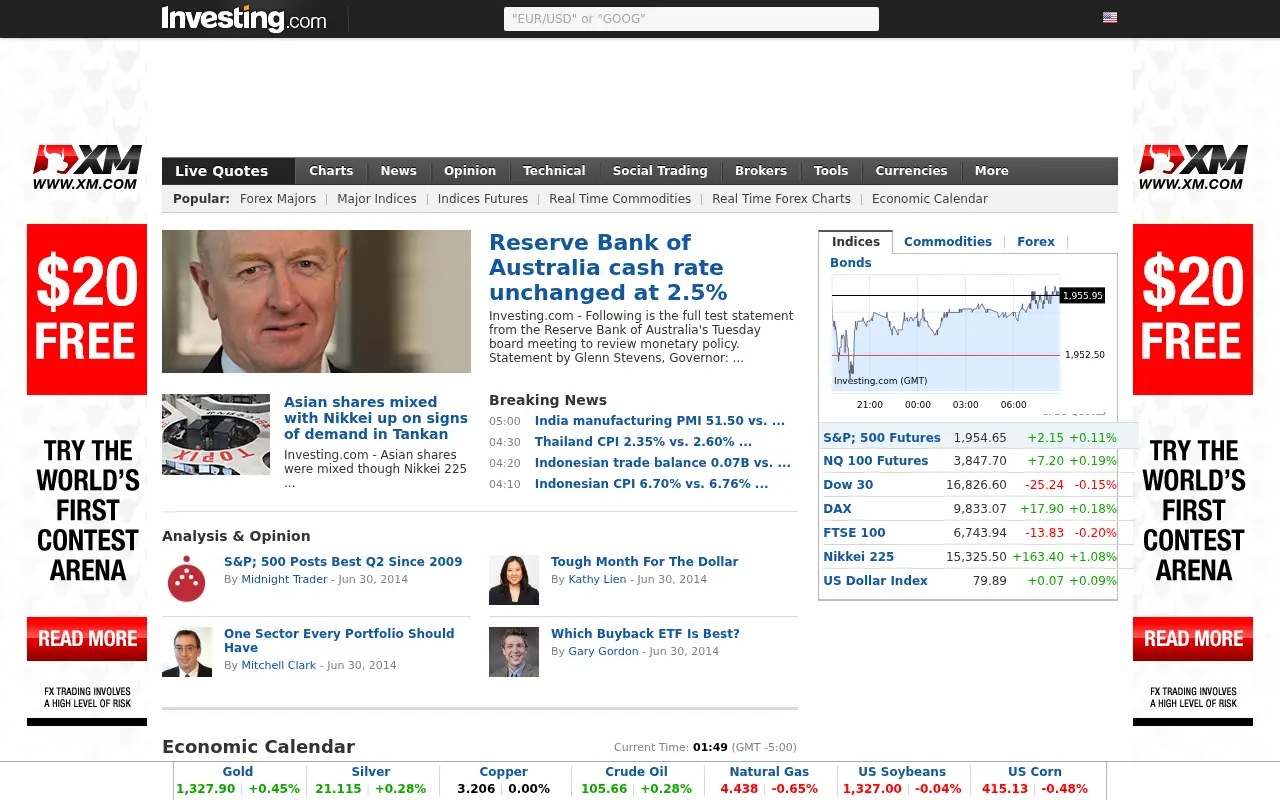The height and width of the screenshot is (800, 1280).
Task: Go to Forex Majors popular link
Action: click(x=278, y=199)
